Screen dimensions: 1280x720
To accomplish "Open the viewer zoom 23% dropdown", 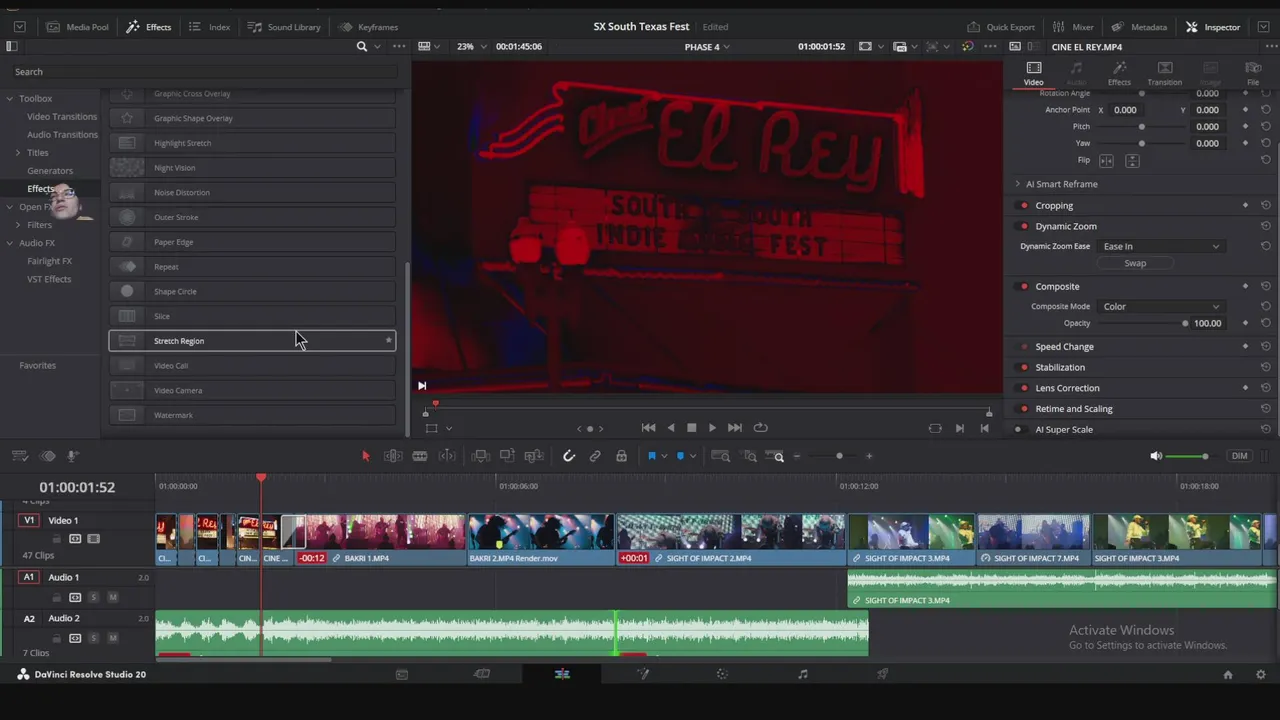I will coord(471,47).
